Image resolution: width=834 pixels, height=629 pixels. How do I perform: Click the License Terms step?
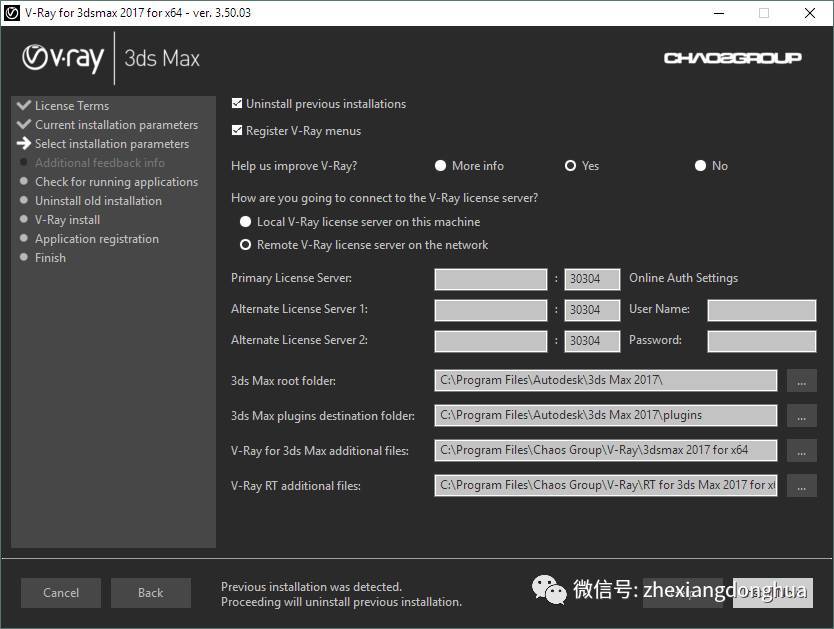(72, 106)
